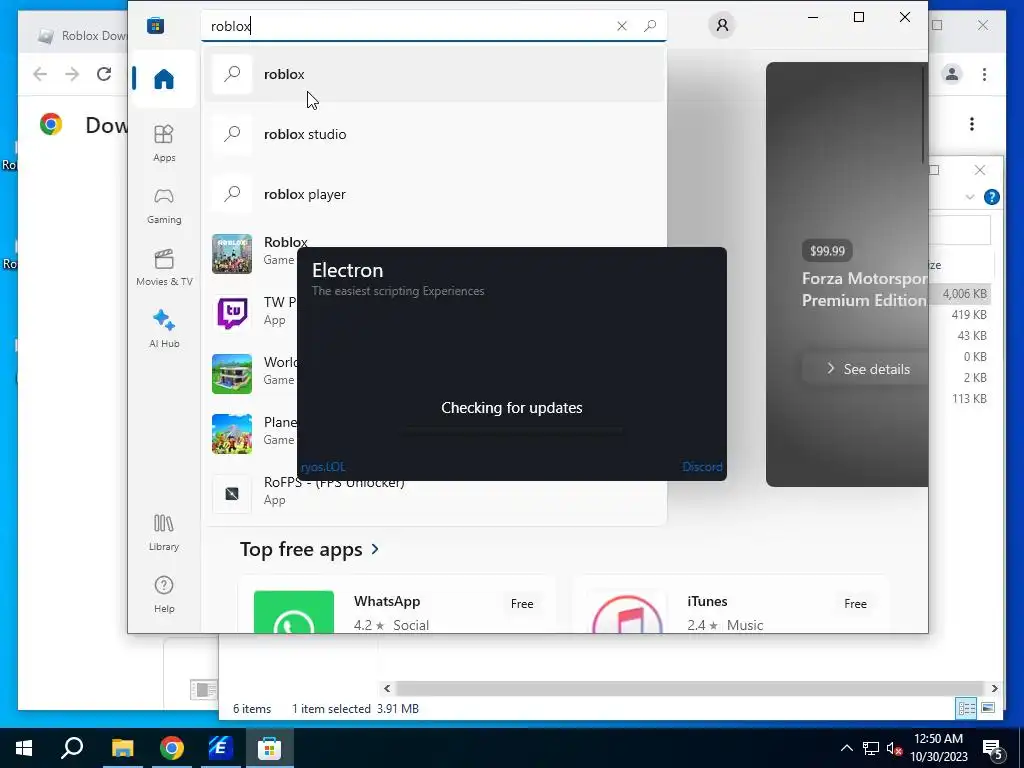
Task: Open taskbar Search
Action: (x=72, y=748)
